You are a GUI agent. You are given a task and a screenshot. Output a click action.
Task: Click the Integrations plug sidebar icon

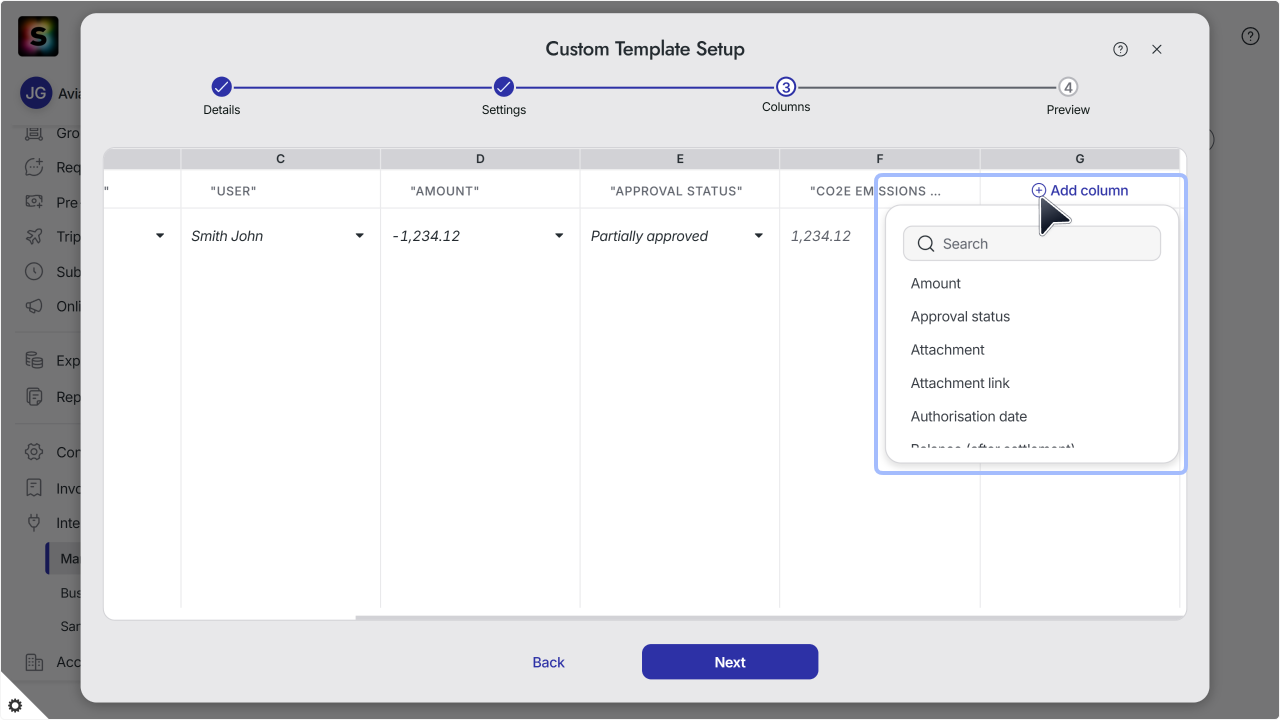click(x=34, y=523)
